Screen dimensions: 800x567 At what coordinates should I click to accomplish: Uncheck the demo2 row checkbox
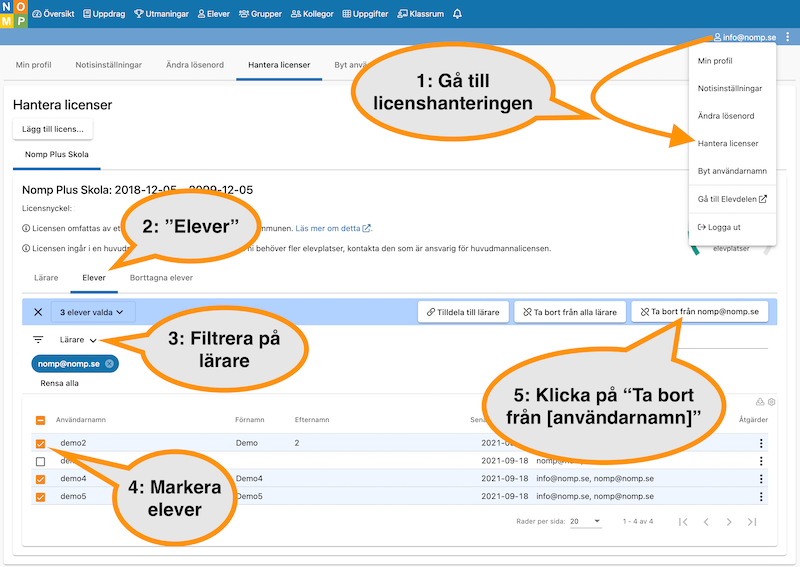pyautogui.click(x=40, y=443)
